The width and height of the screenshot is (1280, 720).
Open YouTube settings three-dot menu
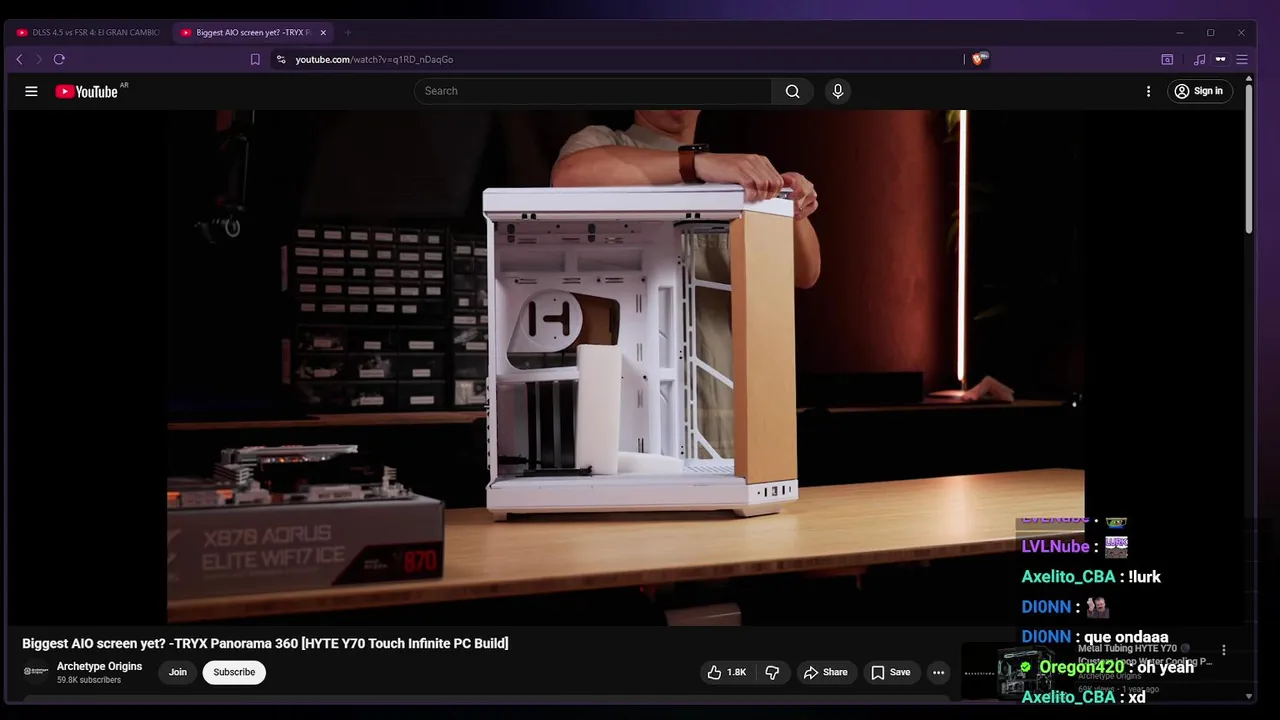click(1148, 91)
